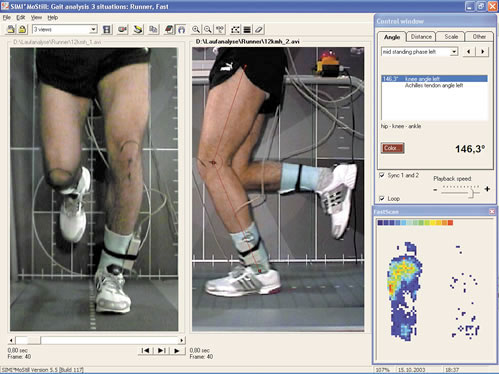Go to next phase with right arrow
499x374 pixels.
tap(482, 52)
